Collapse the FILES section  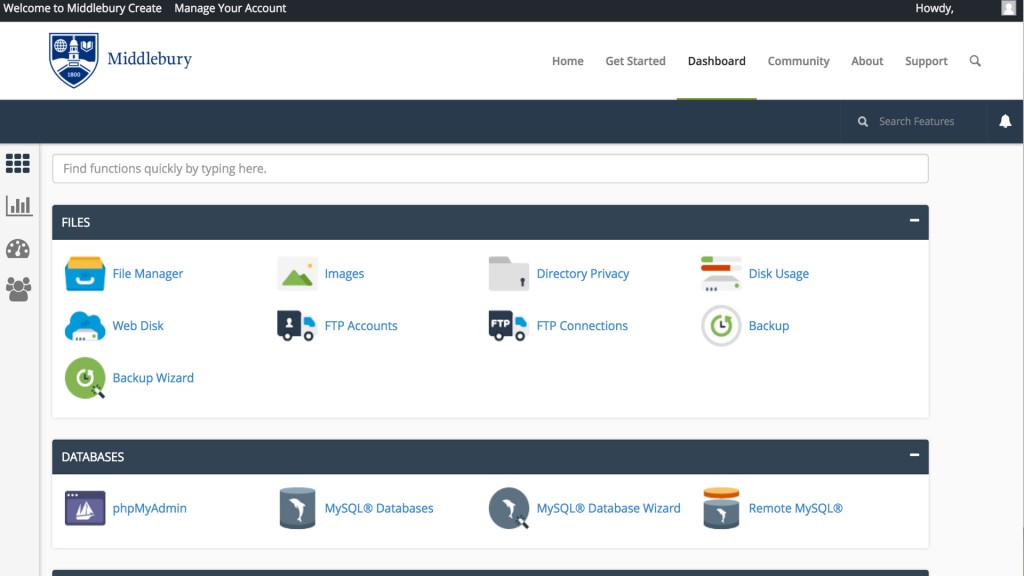pyautogui.click(x=913, y=222)
